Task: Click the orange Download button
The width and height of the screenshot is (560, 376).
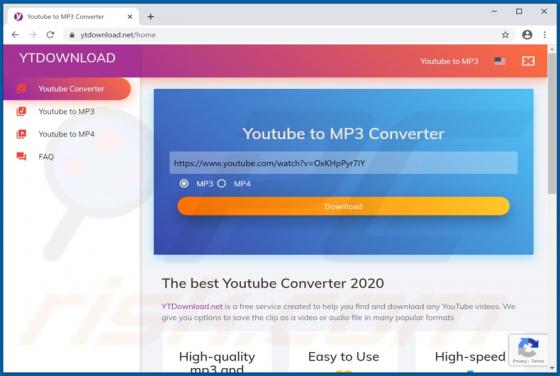Action: 343,206
